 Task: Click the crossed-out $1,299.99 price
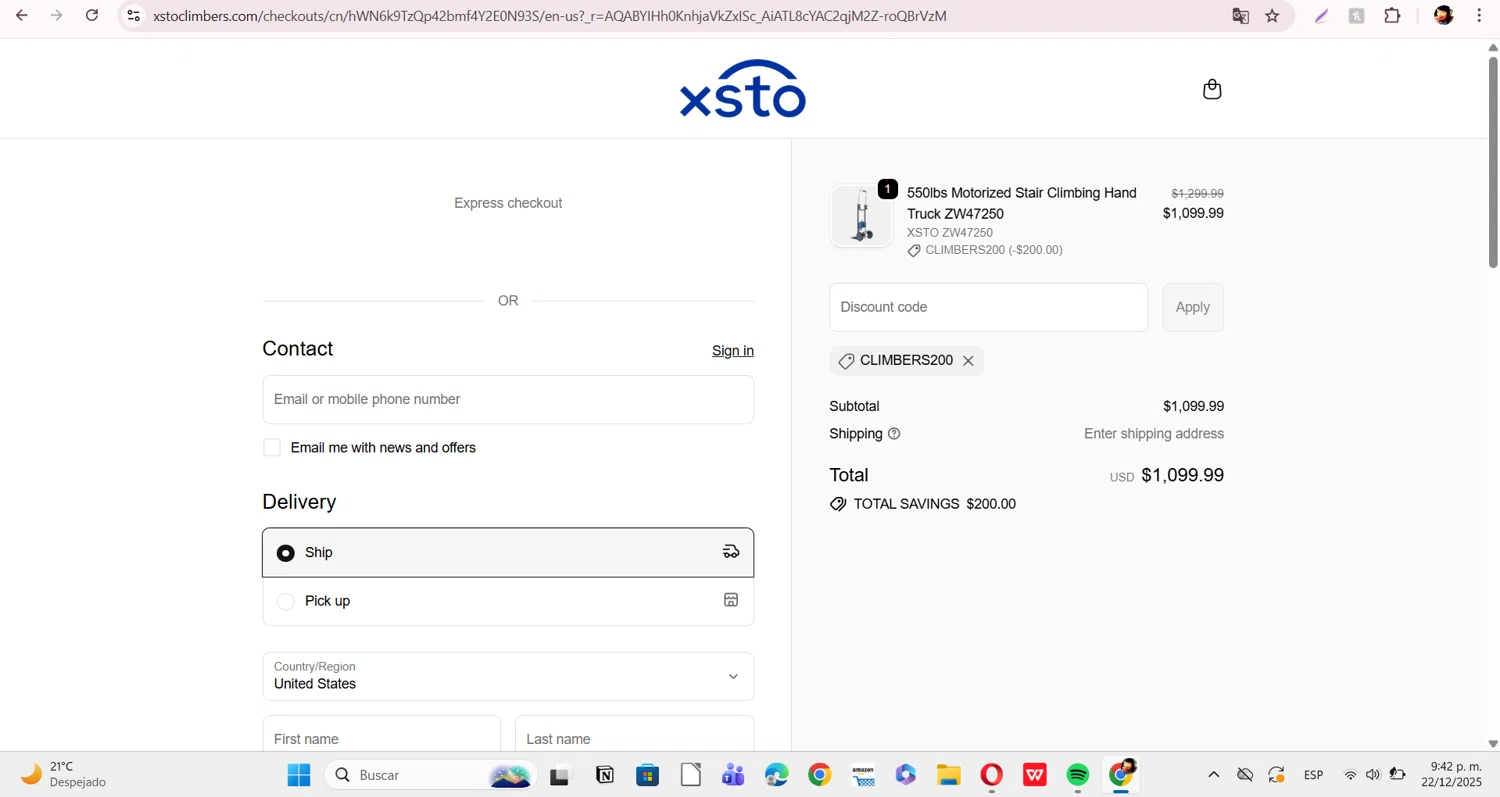(1197, 193)
